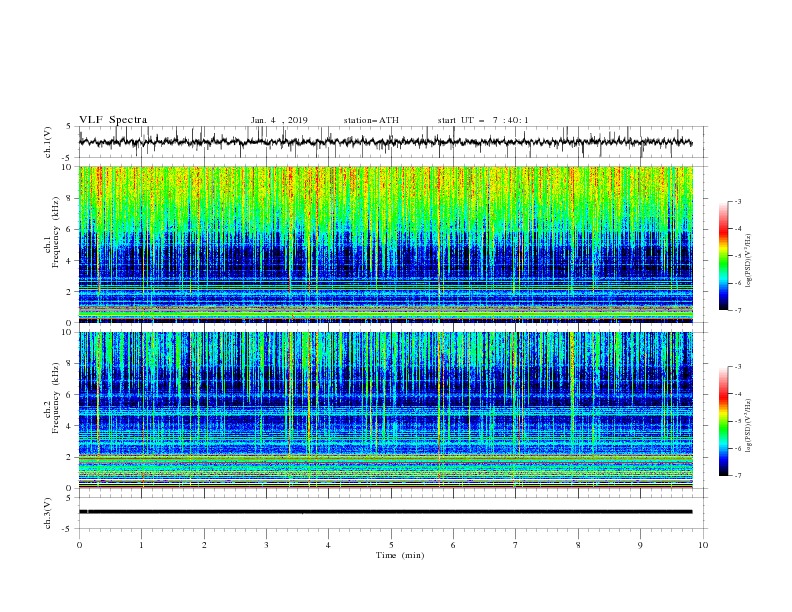
Task: Click the "-3" label on ch.1 color bar
Action: coord(738,201)
